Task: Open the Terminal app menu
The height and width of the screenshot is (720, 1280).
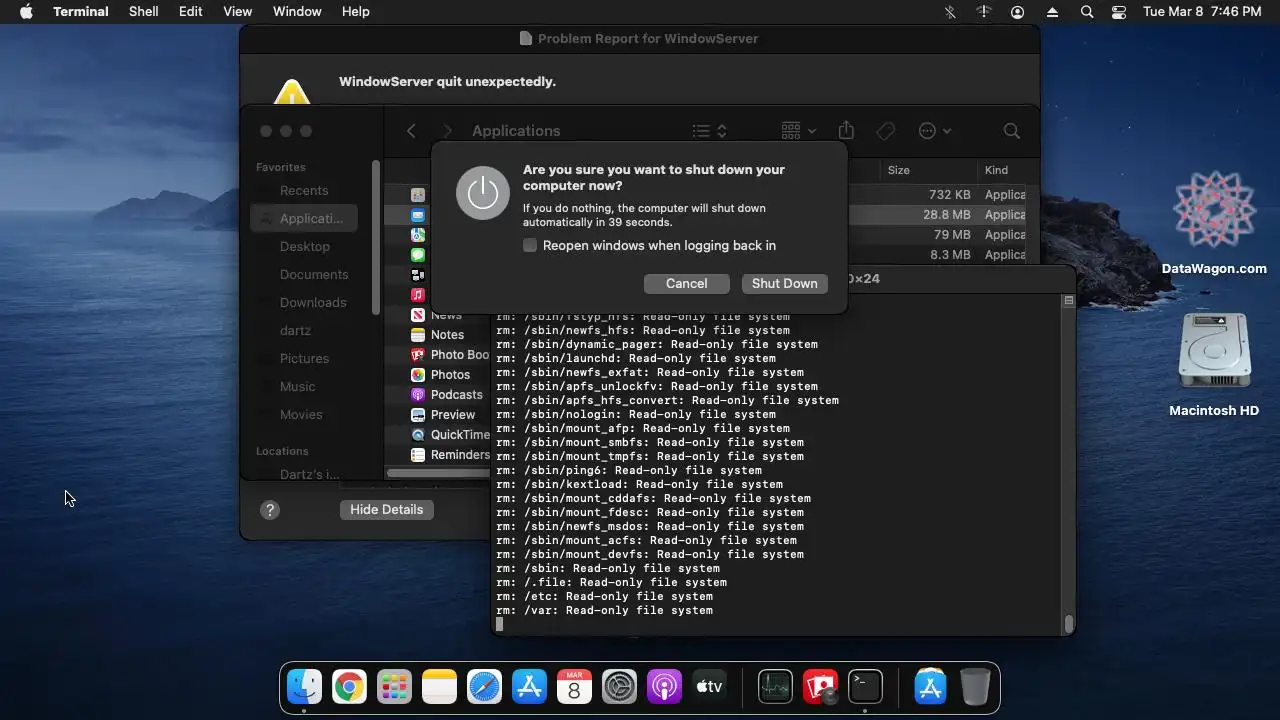Action: (x=81, y=12)
